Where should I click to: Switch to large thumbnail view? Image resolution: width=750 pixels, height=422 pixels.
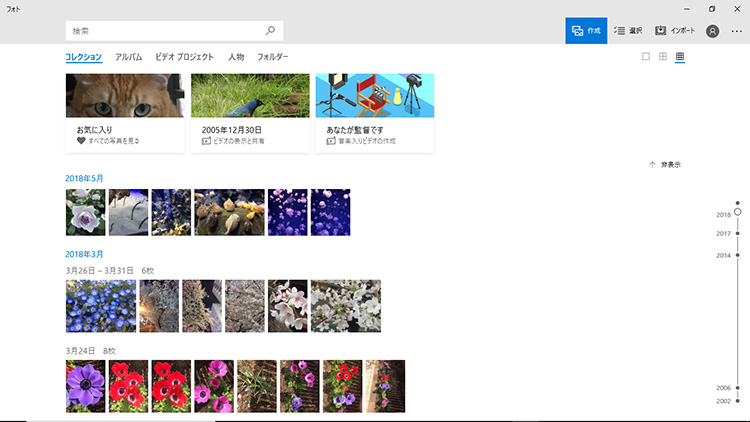[x=646, y=57]
